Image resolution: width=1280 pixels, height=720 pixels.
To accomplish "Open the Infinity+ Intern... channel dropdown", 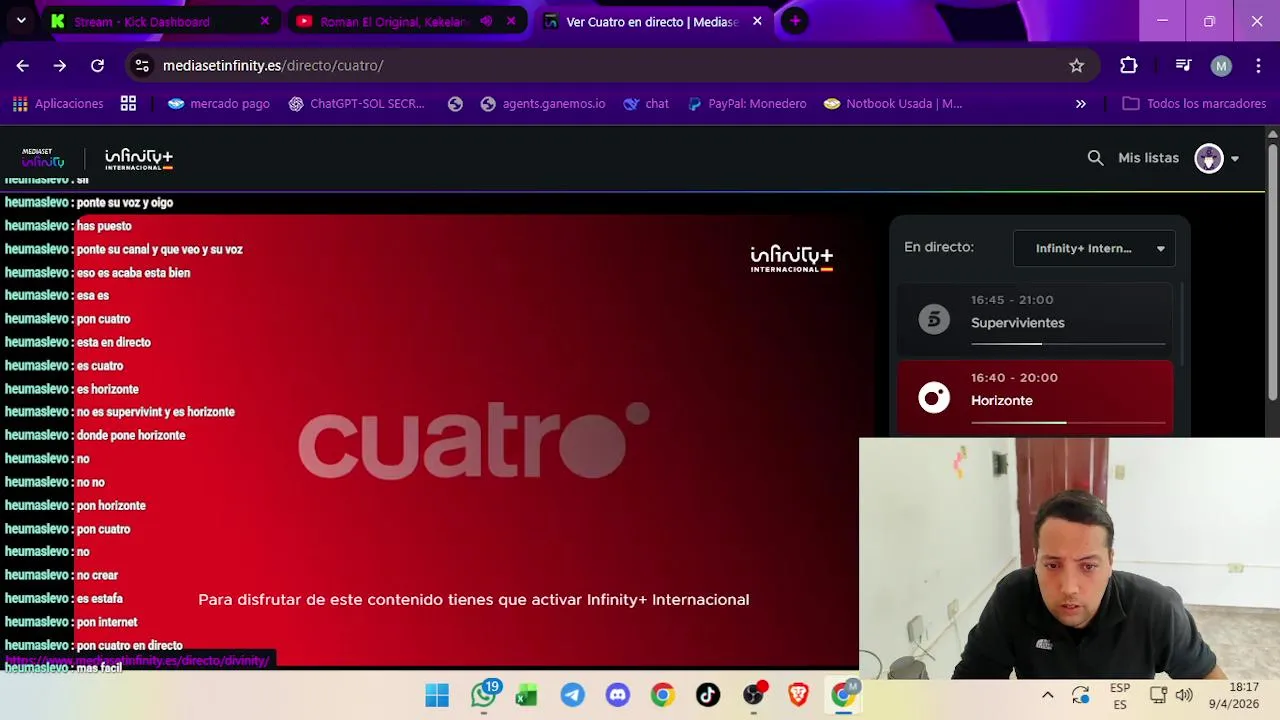I will (x=1094, y=248).
